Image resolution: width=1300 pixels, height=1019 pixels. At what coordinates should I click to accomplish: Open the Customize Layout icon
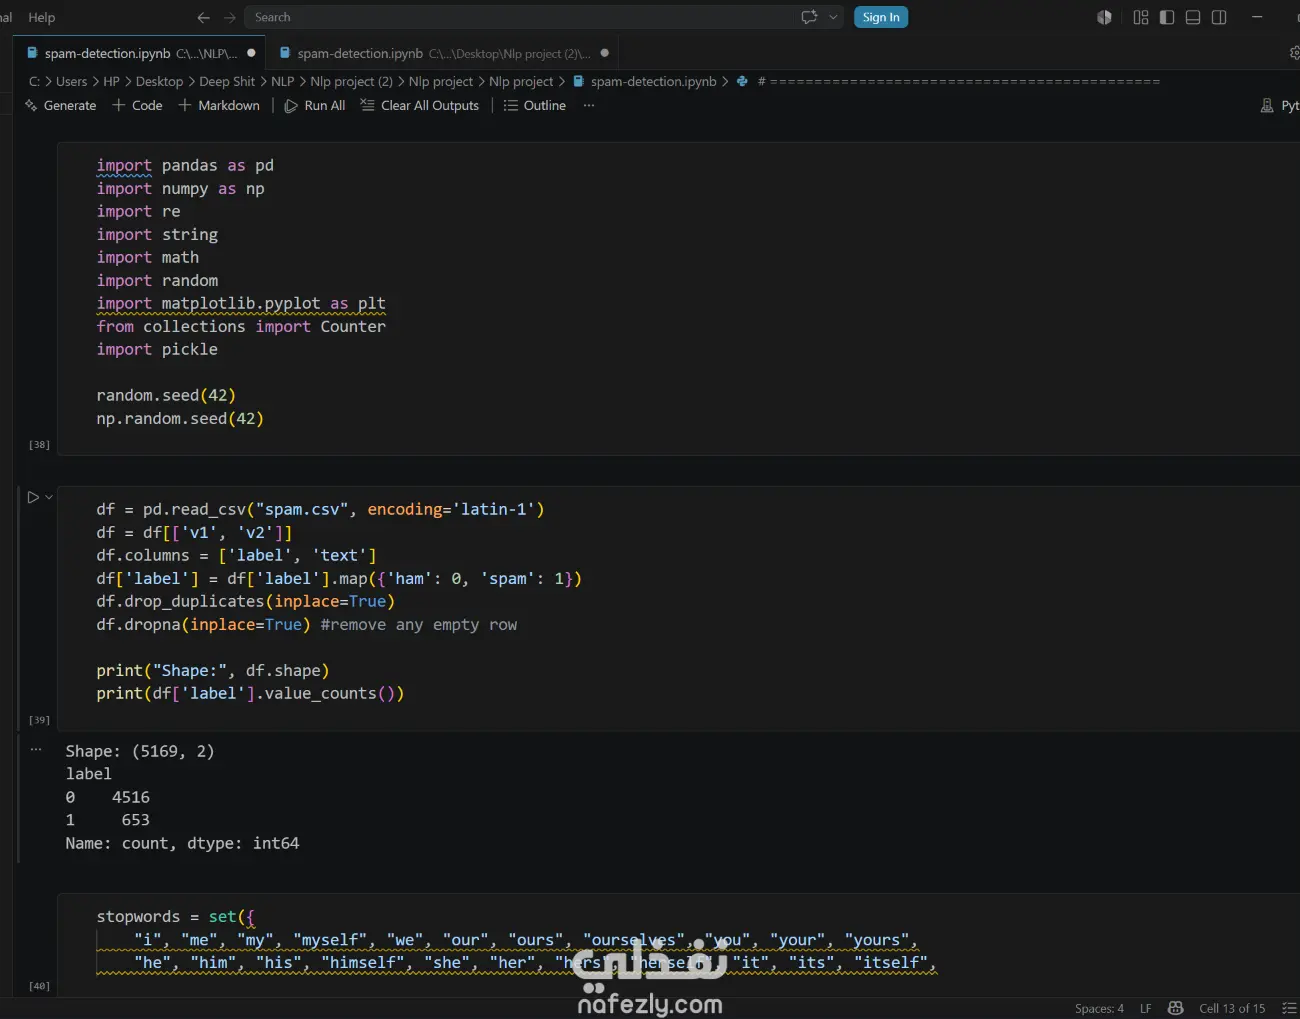coord(1141,17)
